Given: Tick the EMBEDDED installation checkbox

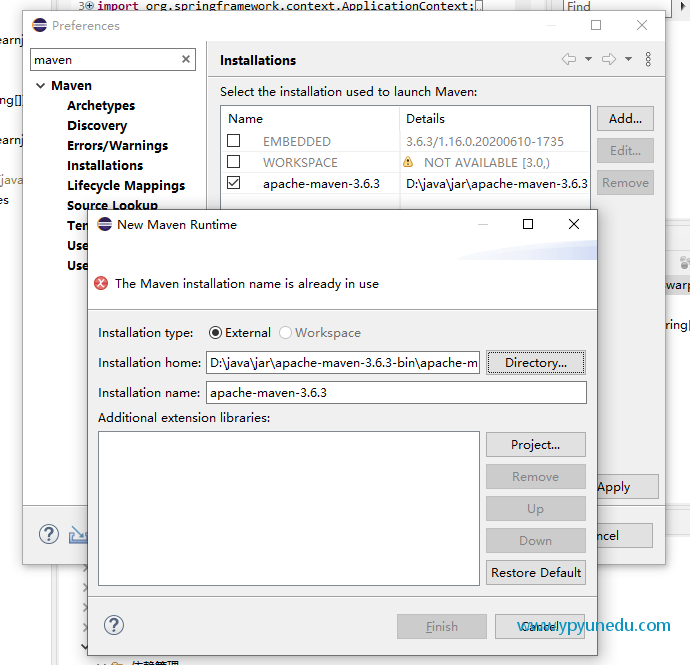Looking at the screenshot, I should point(233,141).
